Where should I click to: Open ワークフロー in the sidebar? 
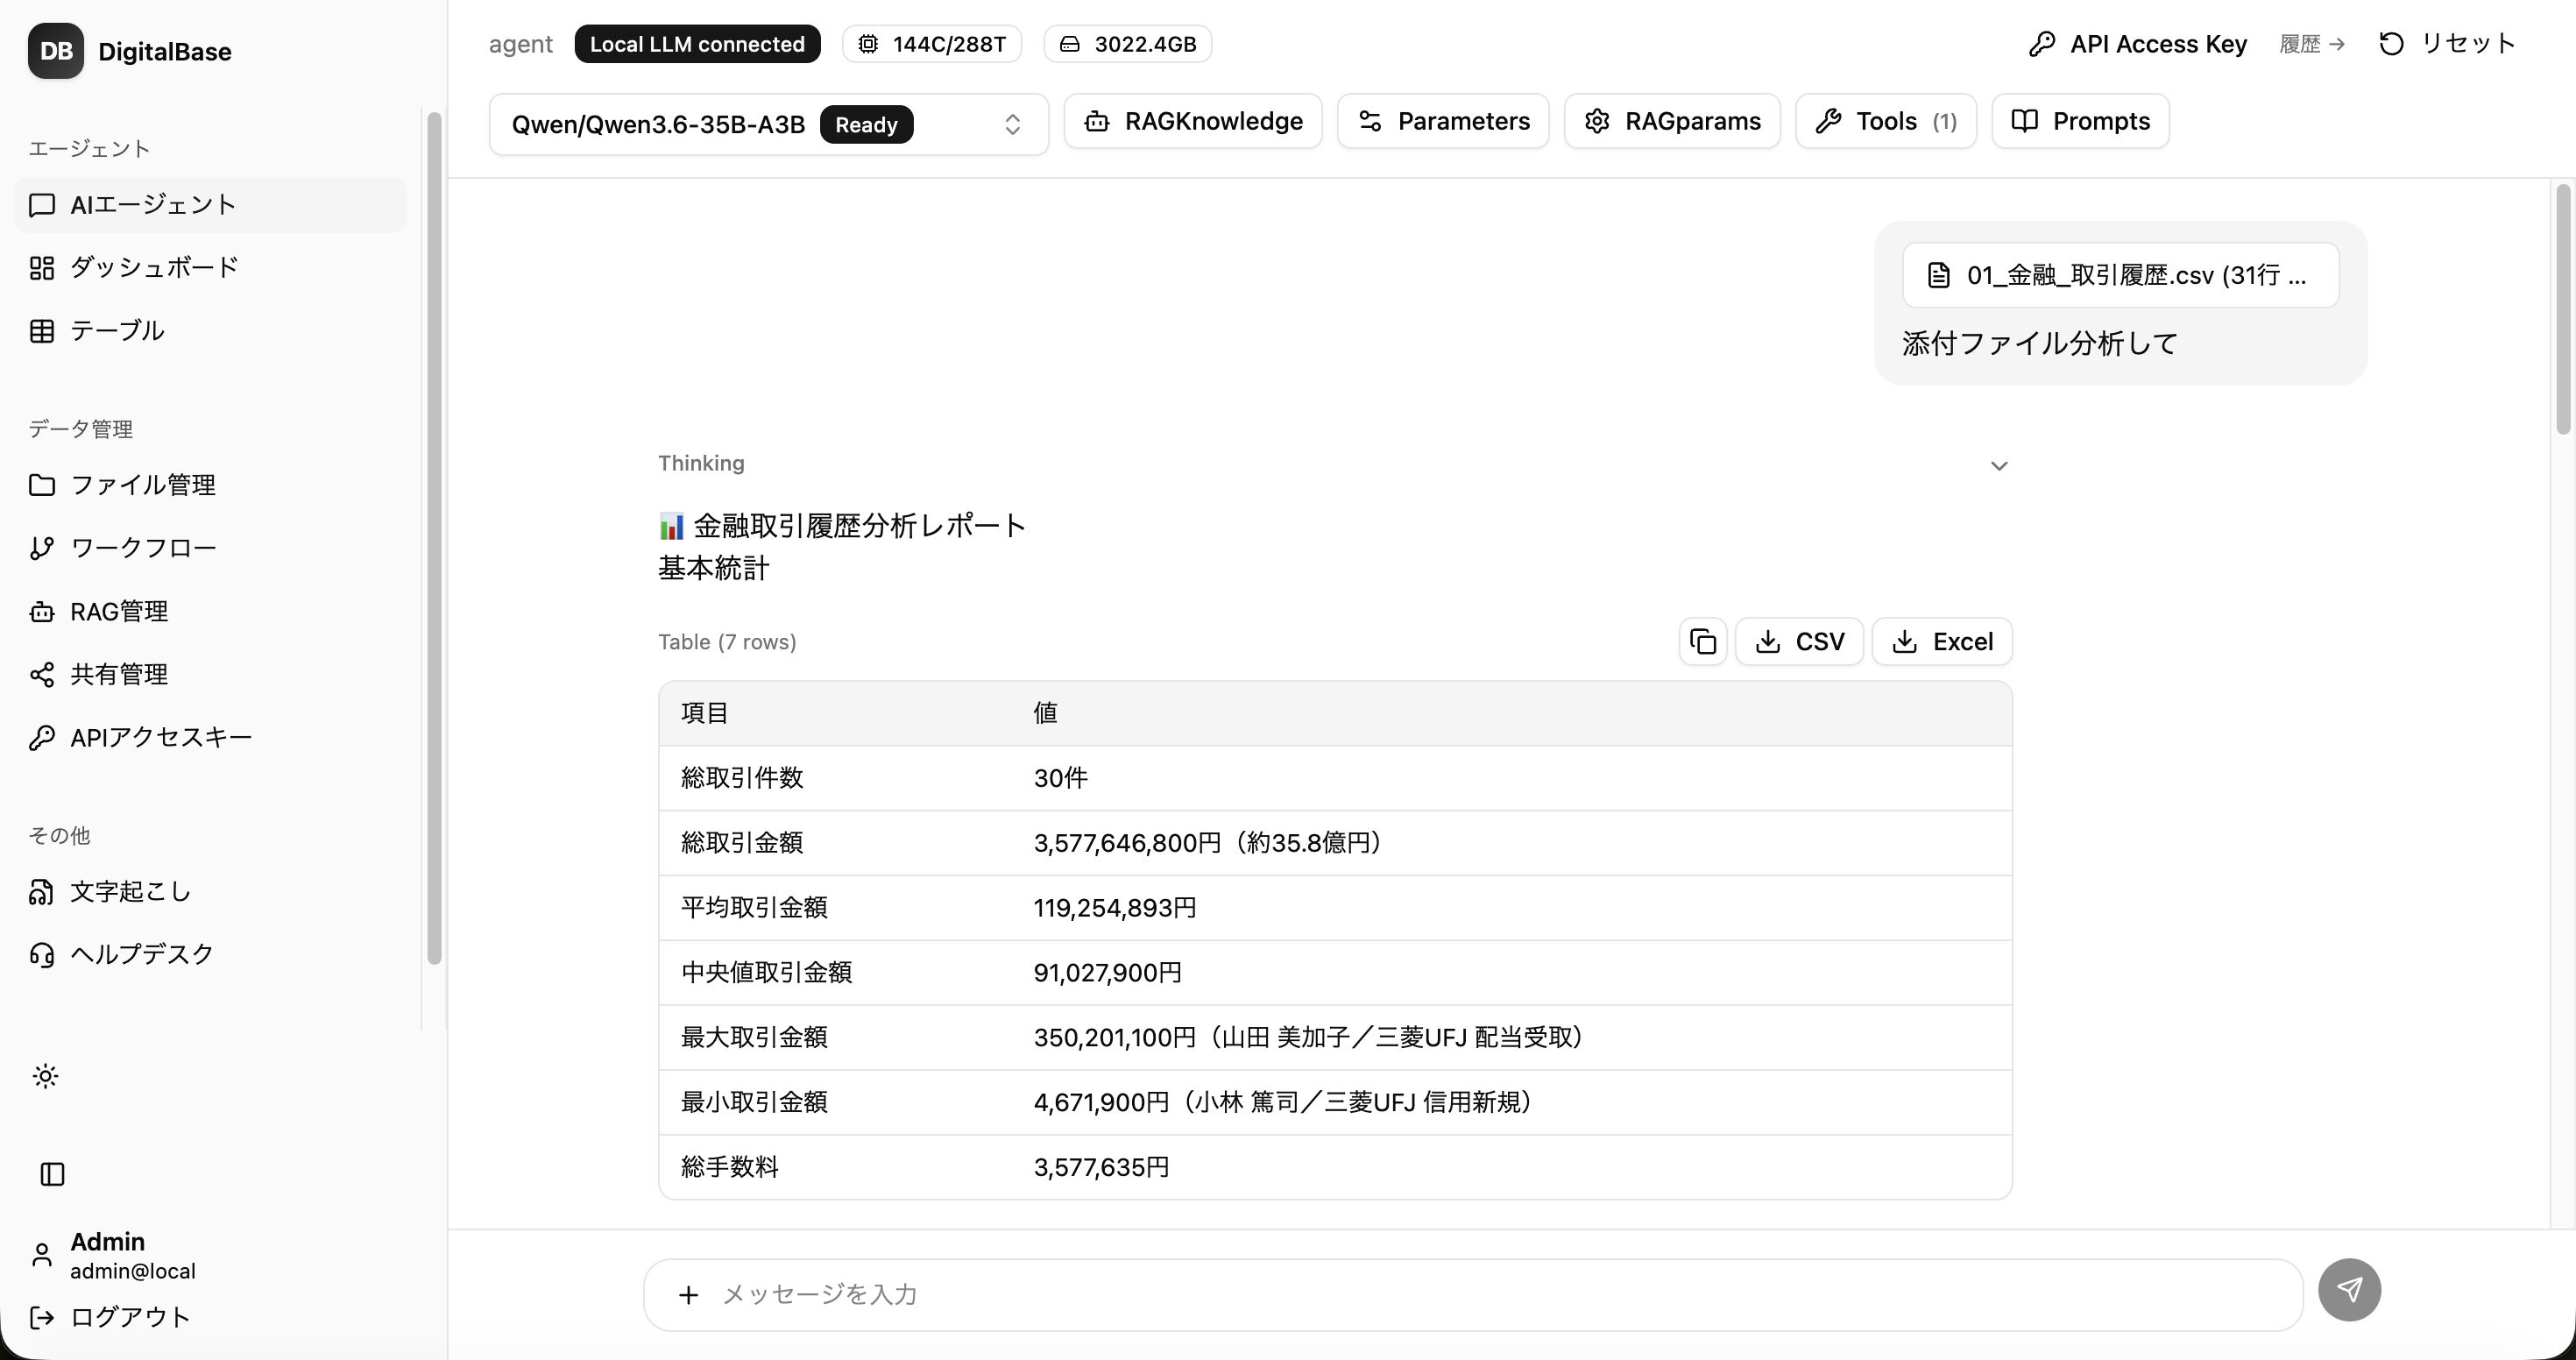(210, 548)
